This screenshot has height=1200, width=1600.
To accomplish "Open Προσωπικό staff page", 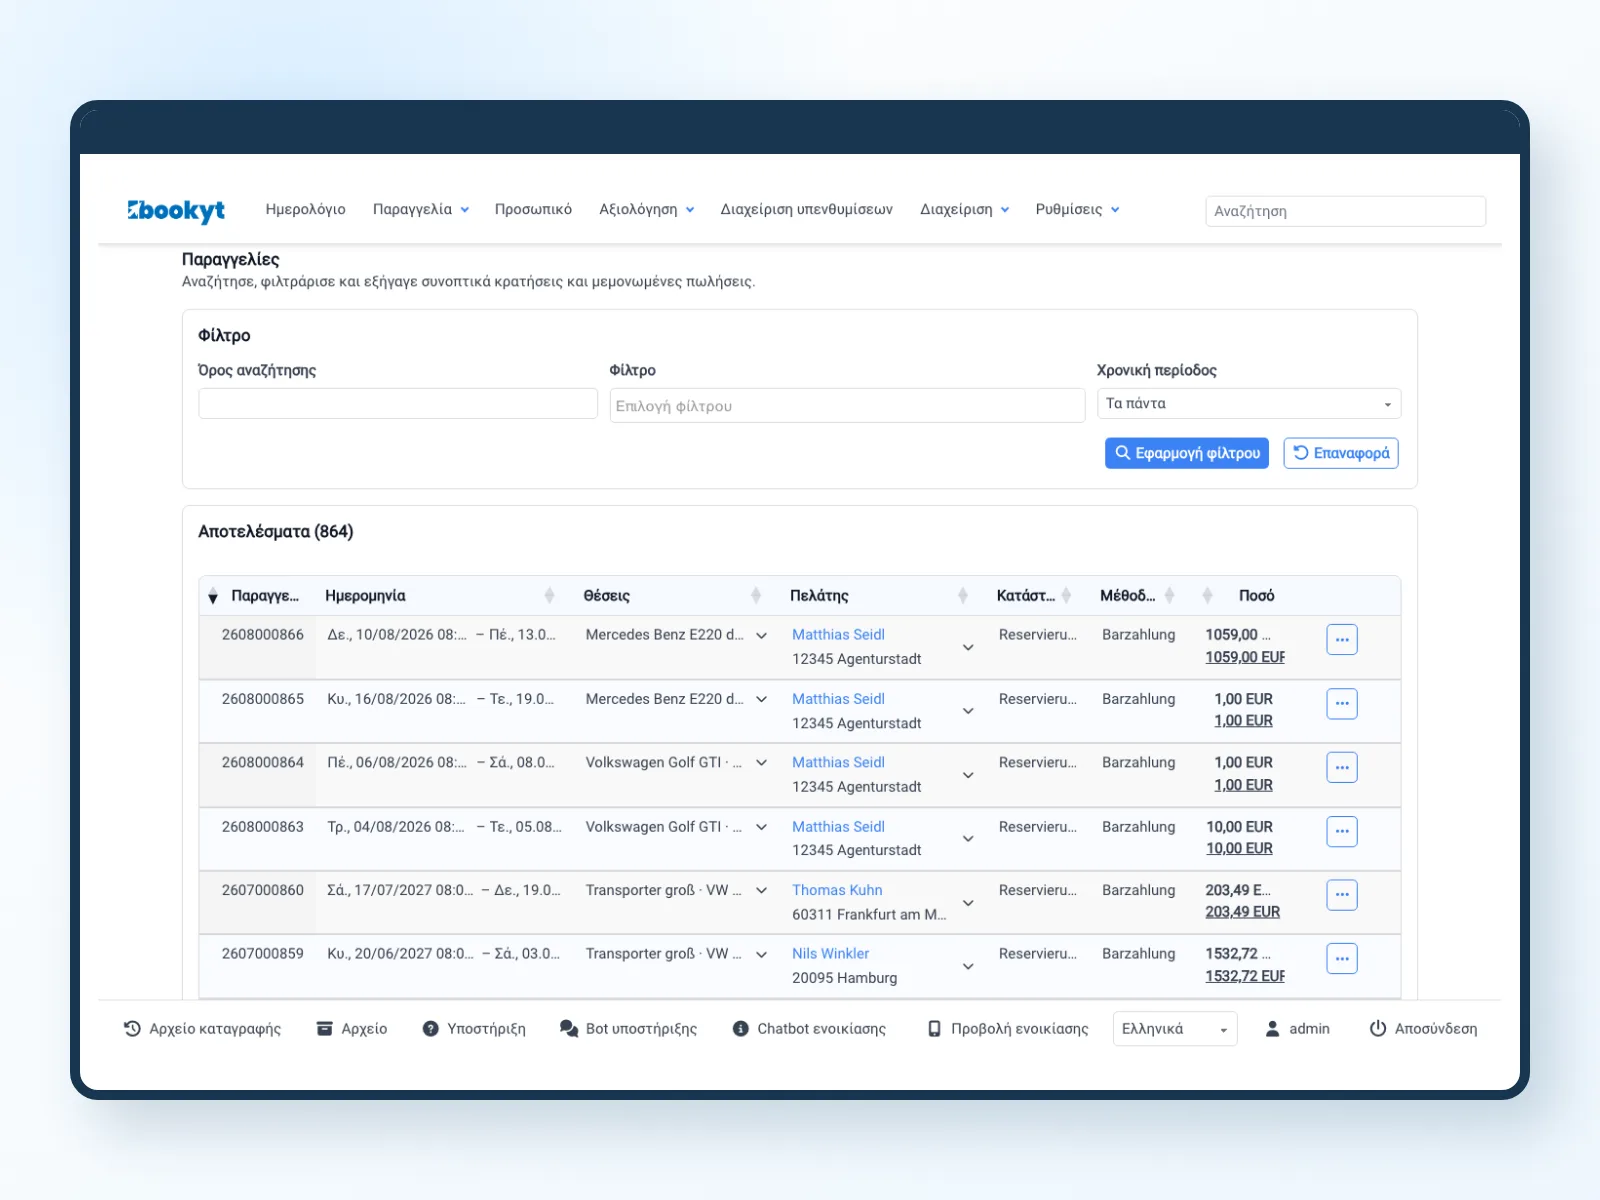I will click(533, 210).
